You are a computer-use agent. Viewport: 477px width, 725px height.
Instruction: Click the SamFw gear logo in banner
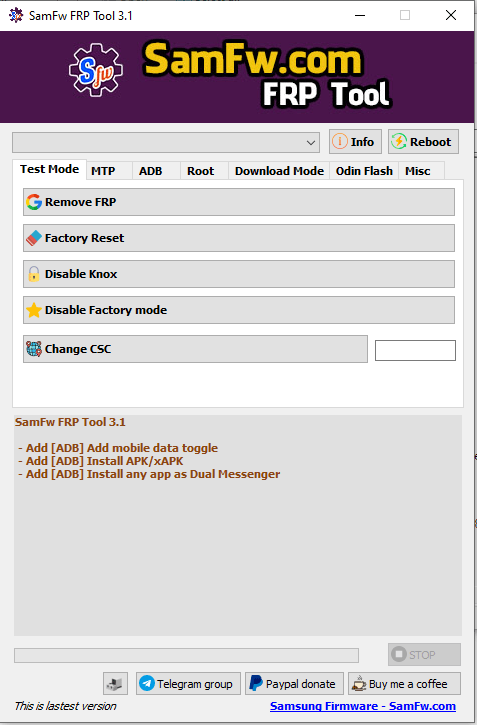pyautogui.click(x=96, y=69)
